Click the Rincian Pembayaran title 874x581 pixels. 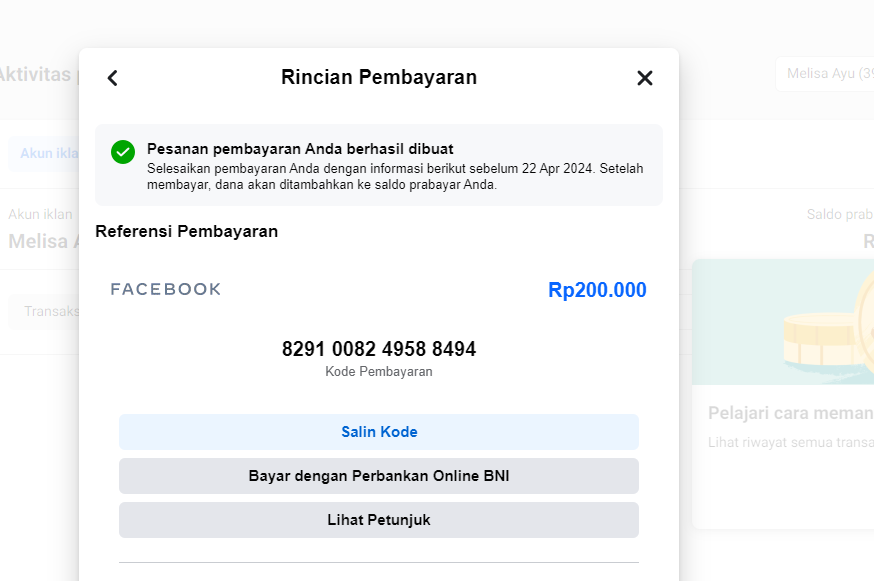[x=379, y=77]
